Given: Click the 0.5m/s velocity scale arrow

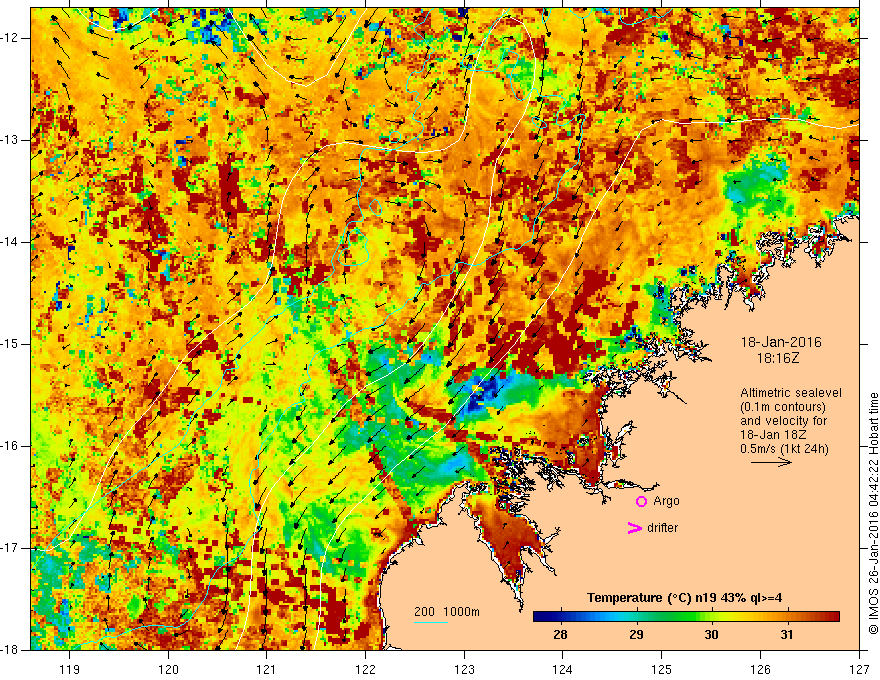Looking at the screenshot, I should 771,462.
